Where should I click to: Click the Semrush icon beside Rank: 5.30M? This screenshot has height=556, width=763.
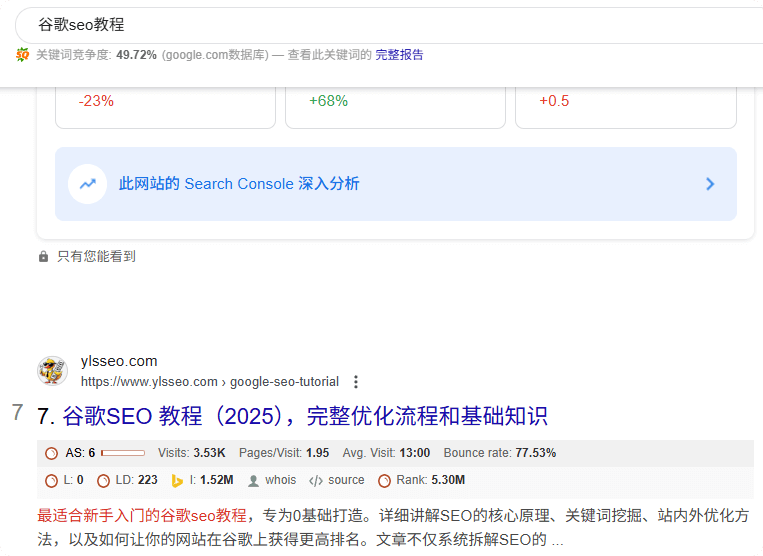[384, 481]
